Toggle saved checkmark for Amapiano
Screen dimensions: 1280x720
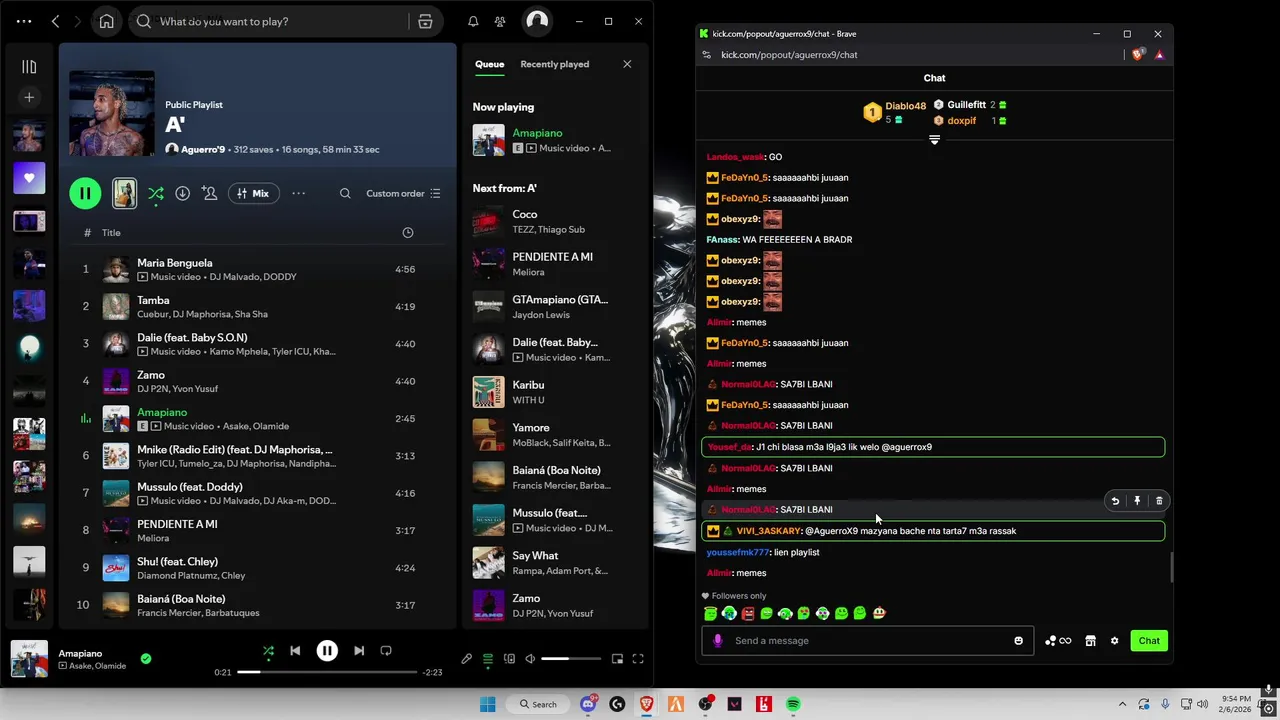pyautogui.click(x=146, y=659)
